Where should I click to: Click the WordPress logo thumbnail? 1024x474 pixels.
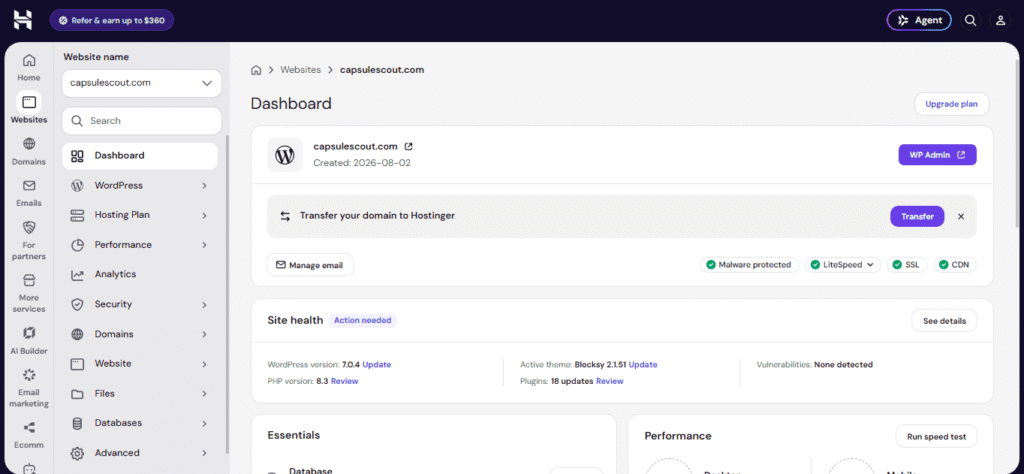[285, 155]
